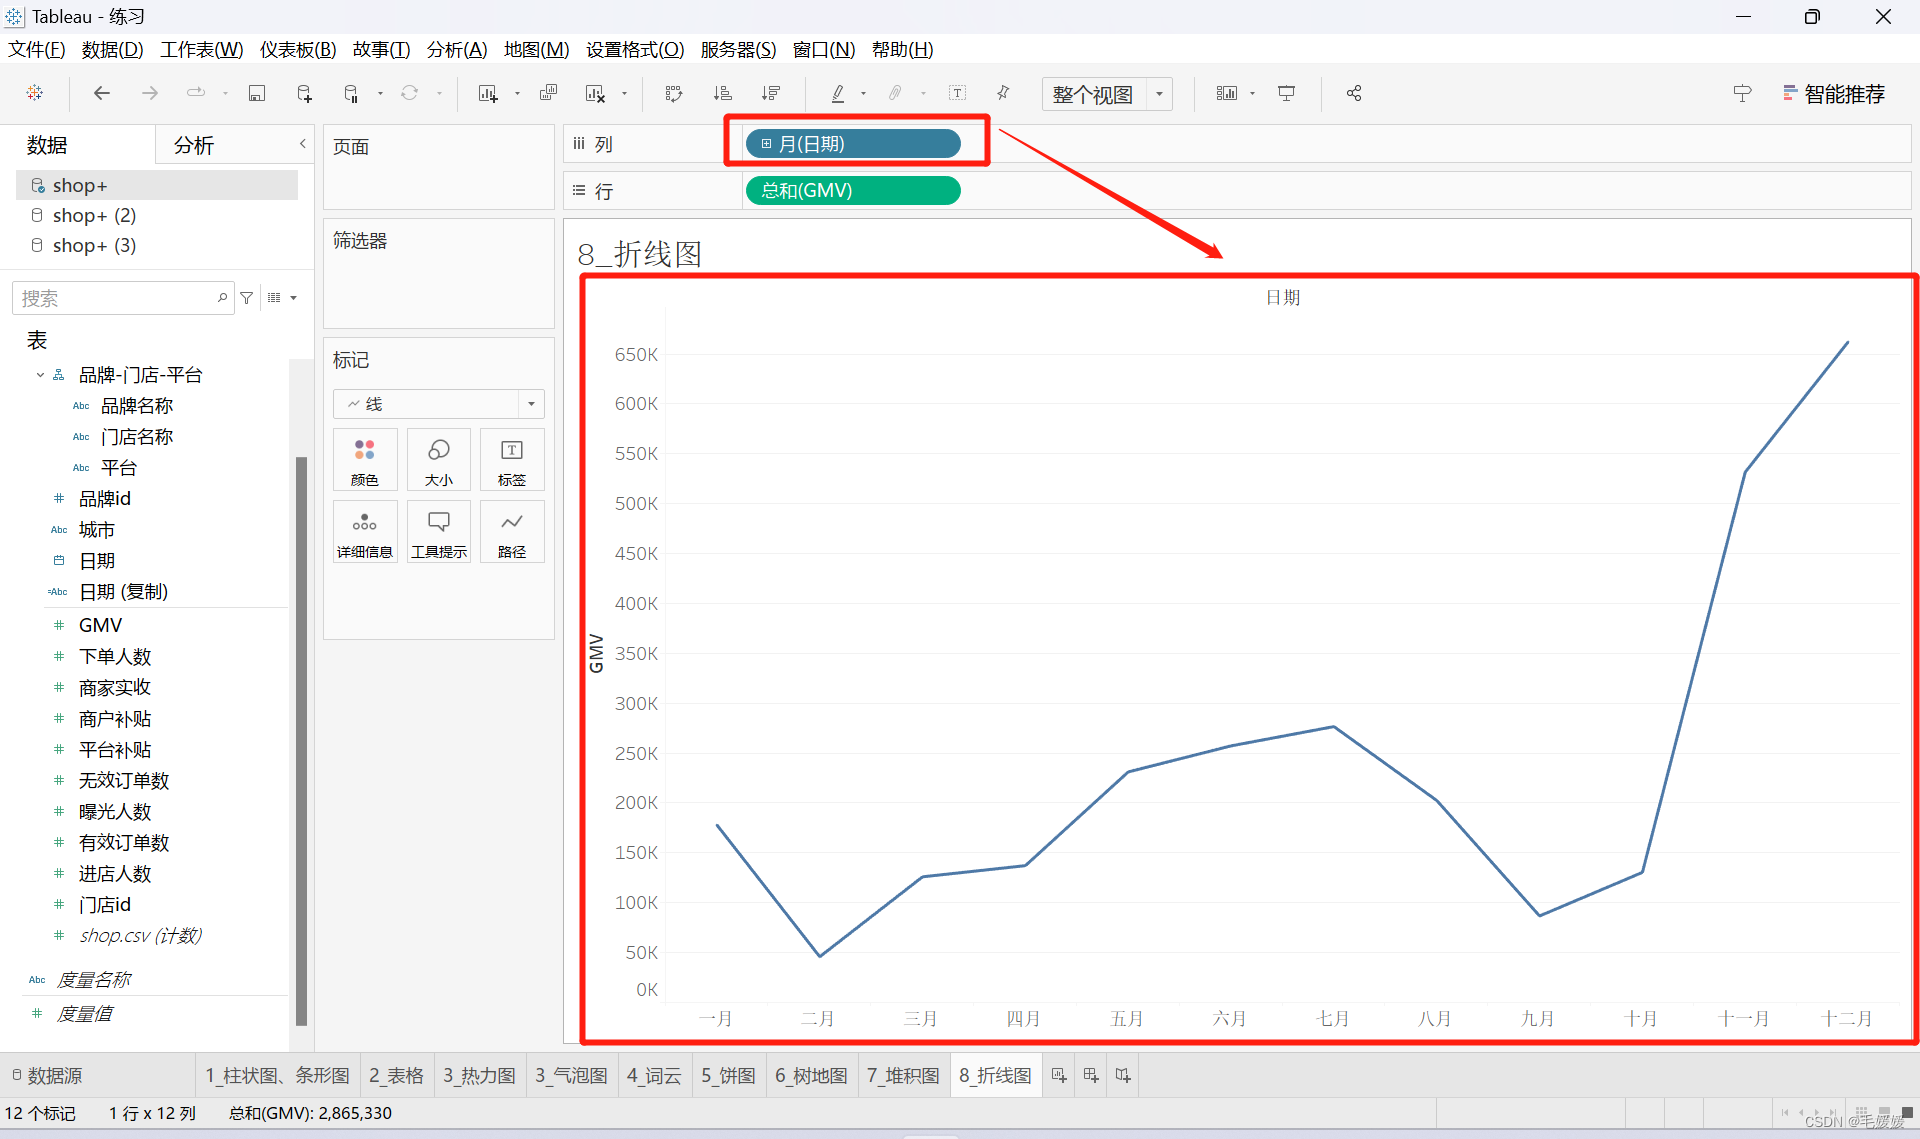Click the run update refresh icon

(x=409, y=93)
